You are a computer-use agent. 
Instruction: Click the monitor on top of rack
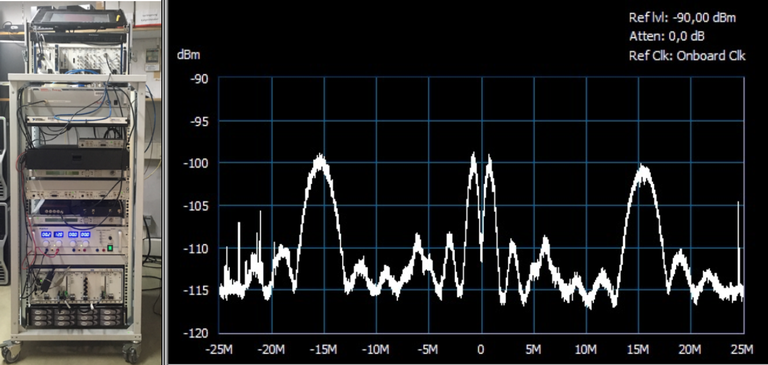coord(78,16)
